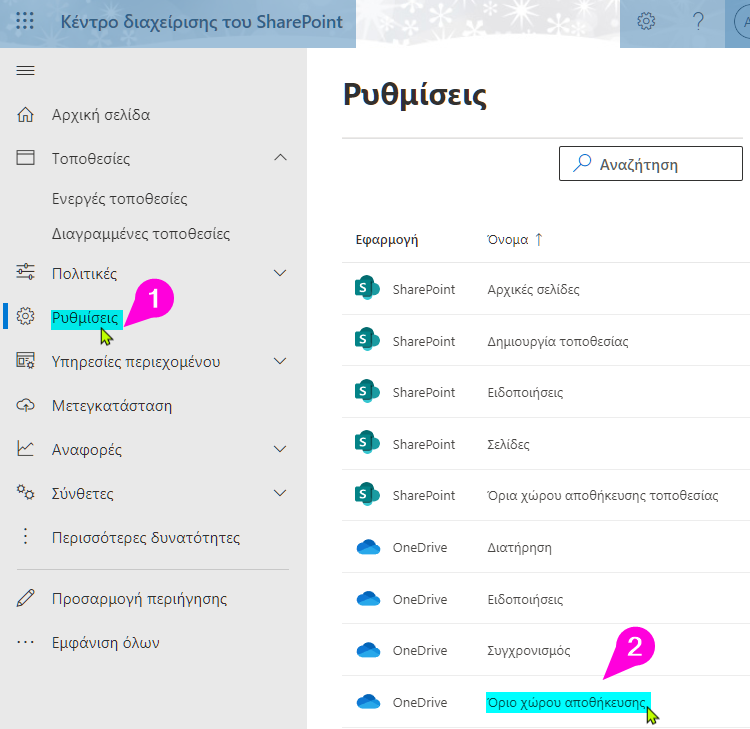Viewport: 750px width, 729px height.
Task: Open the Όριο χώρου αποθήκευσης setting
Action: click(566, 702)
